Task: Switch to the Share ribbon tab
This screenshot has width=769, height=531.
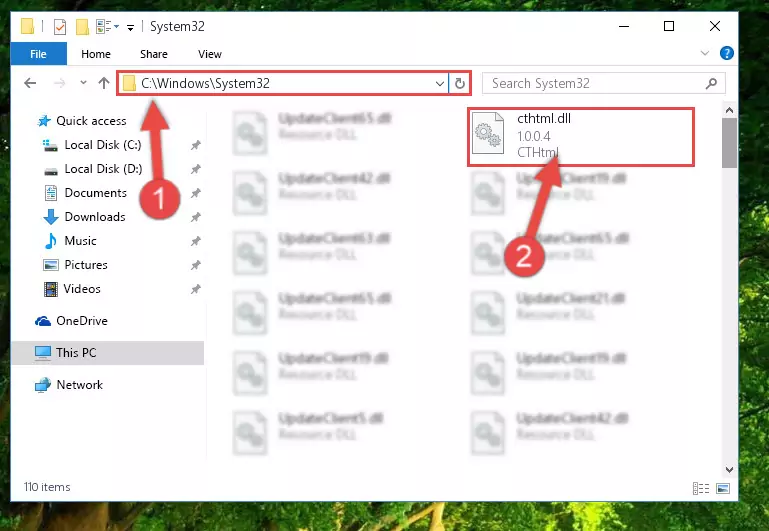Action: (x=154, y=54)
